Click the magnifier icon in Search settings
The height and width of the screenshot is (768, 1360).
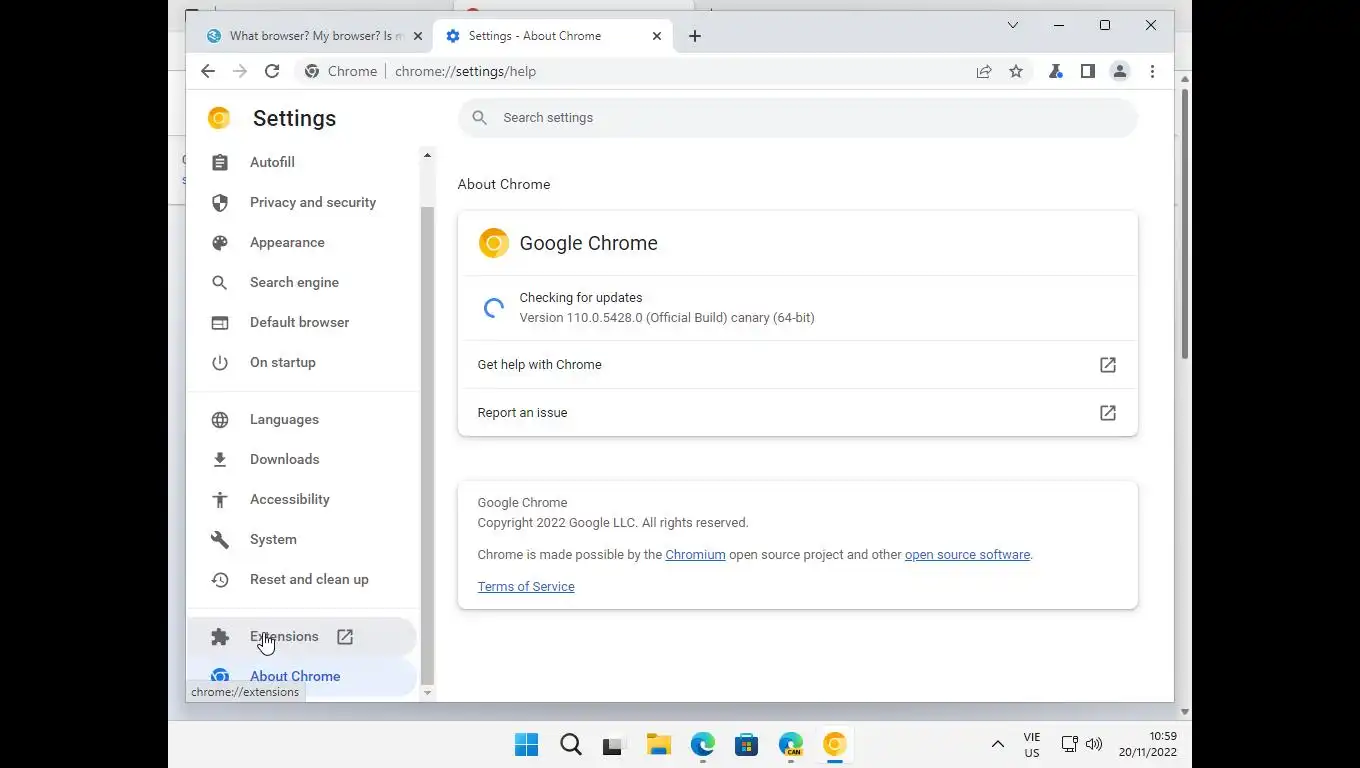coord(480,118)
